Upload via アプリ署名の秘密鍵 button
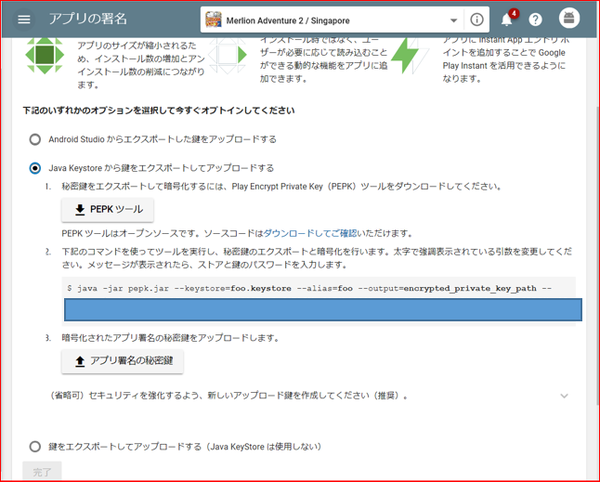The width and height of the screenshot is (600, 482). coord(122,361)
